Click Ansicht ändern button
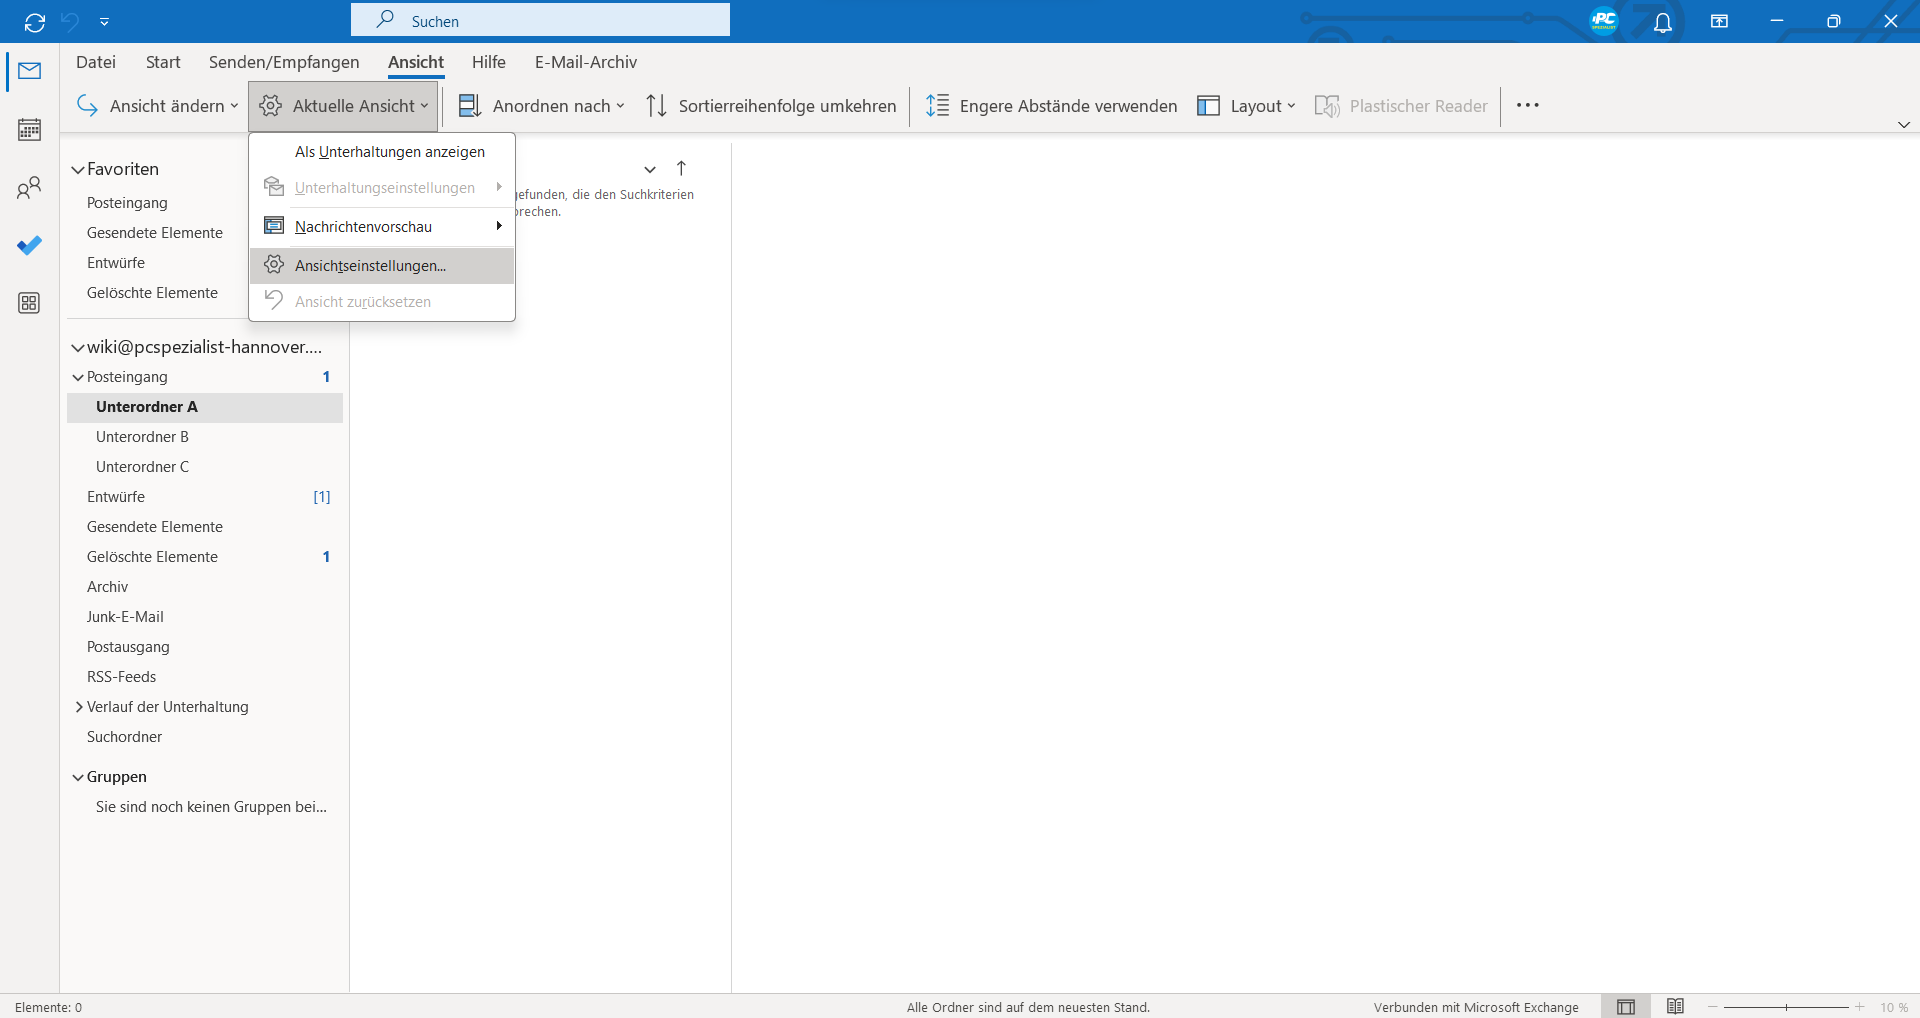 pos(158,106)
